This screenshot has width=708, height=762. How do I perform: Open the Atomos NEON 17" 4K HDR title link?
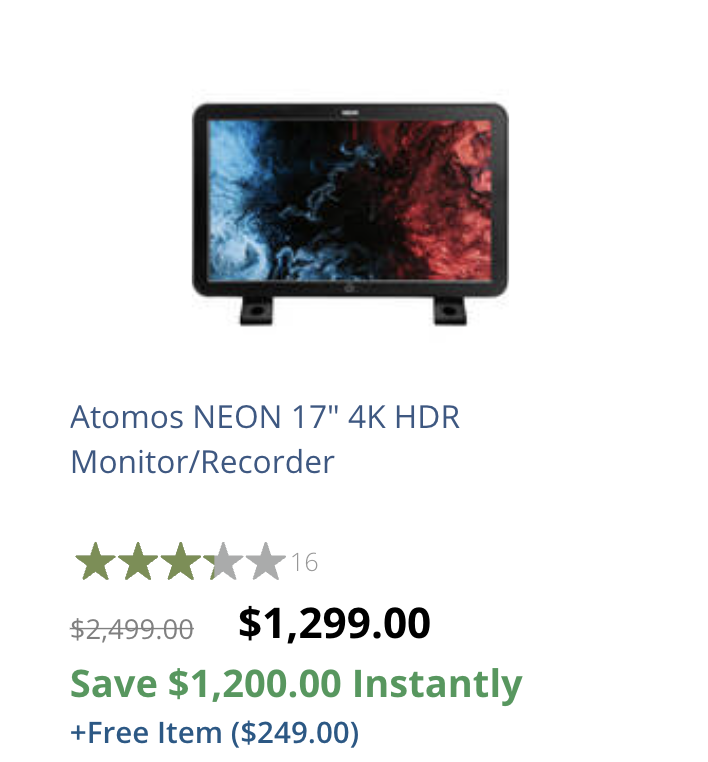click(265, 417)
